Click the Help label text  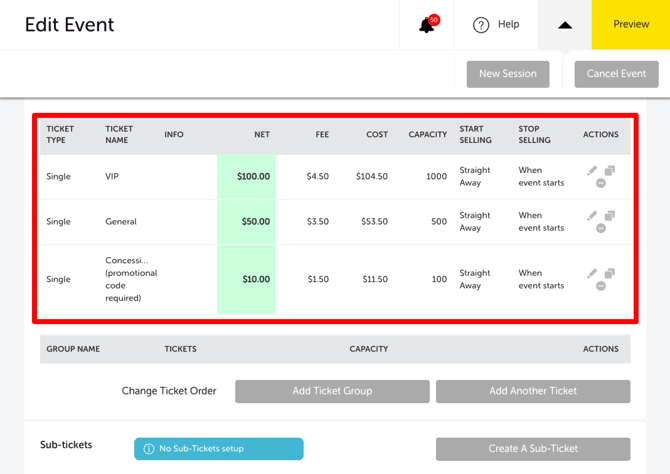(x=508, y=24)
